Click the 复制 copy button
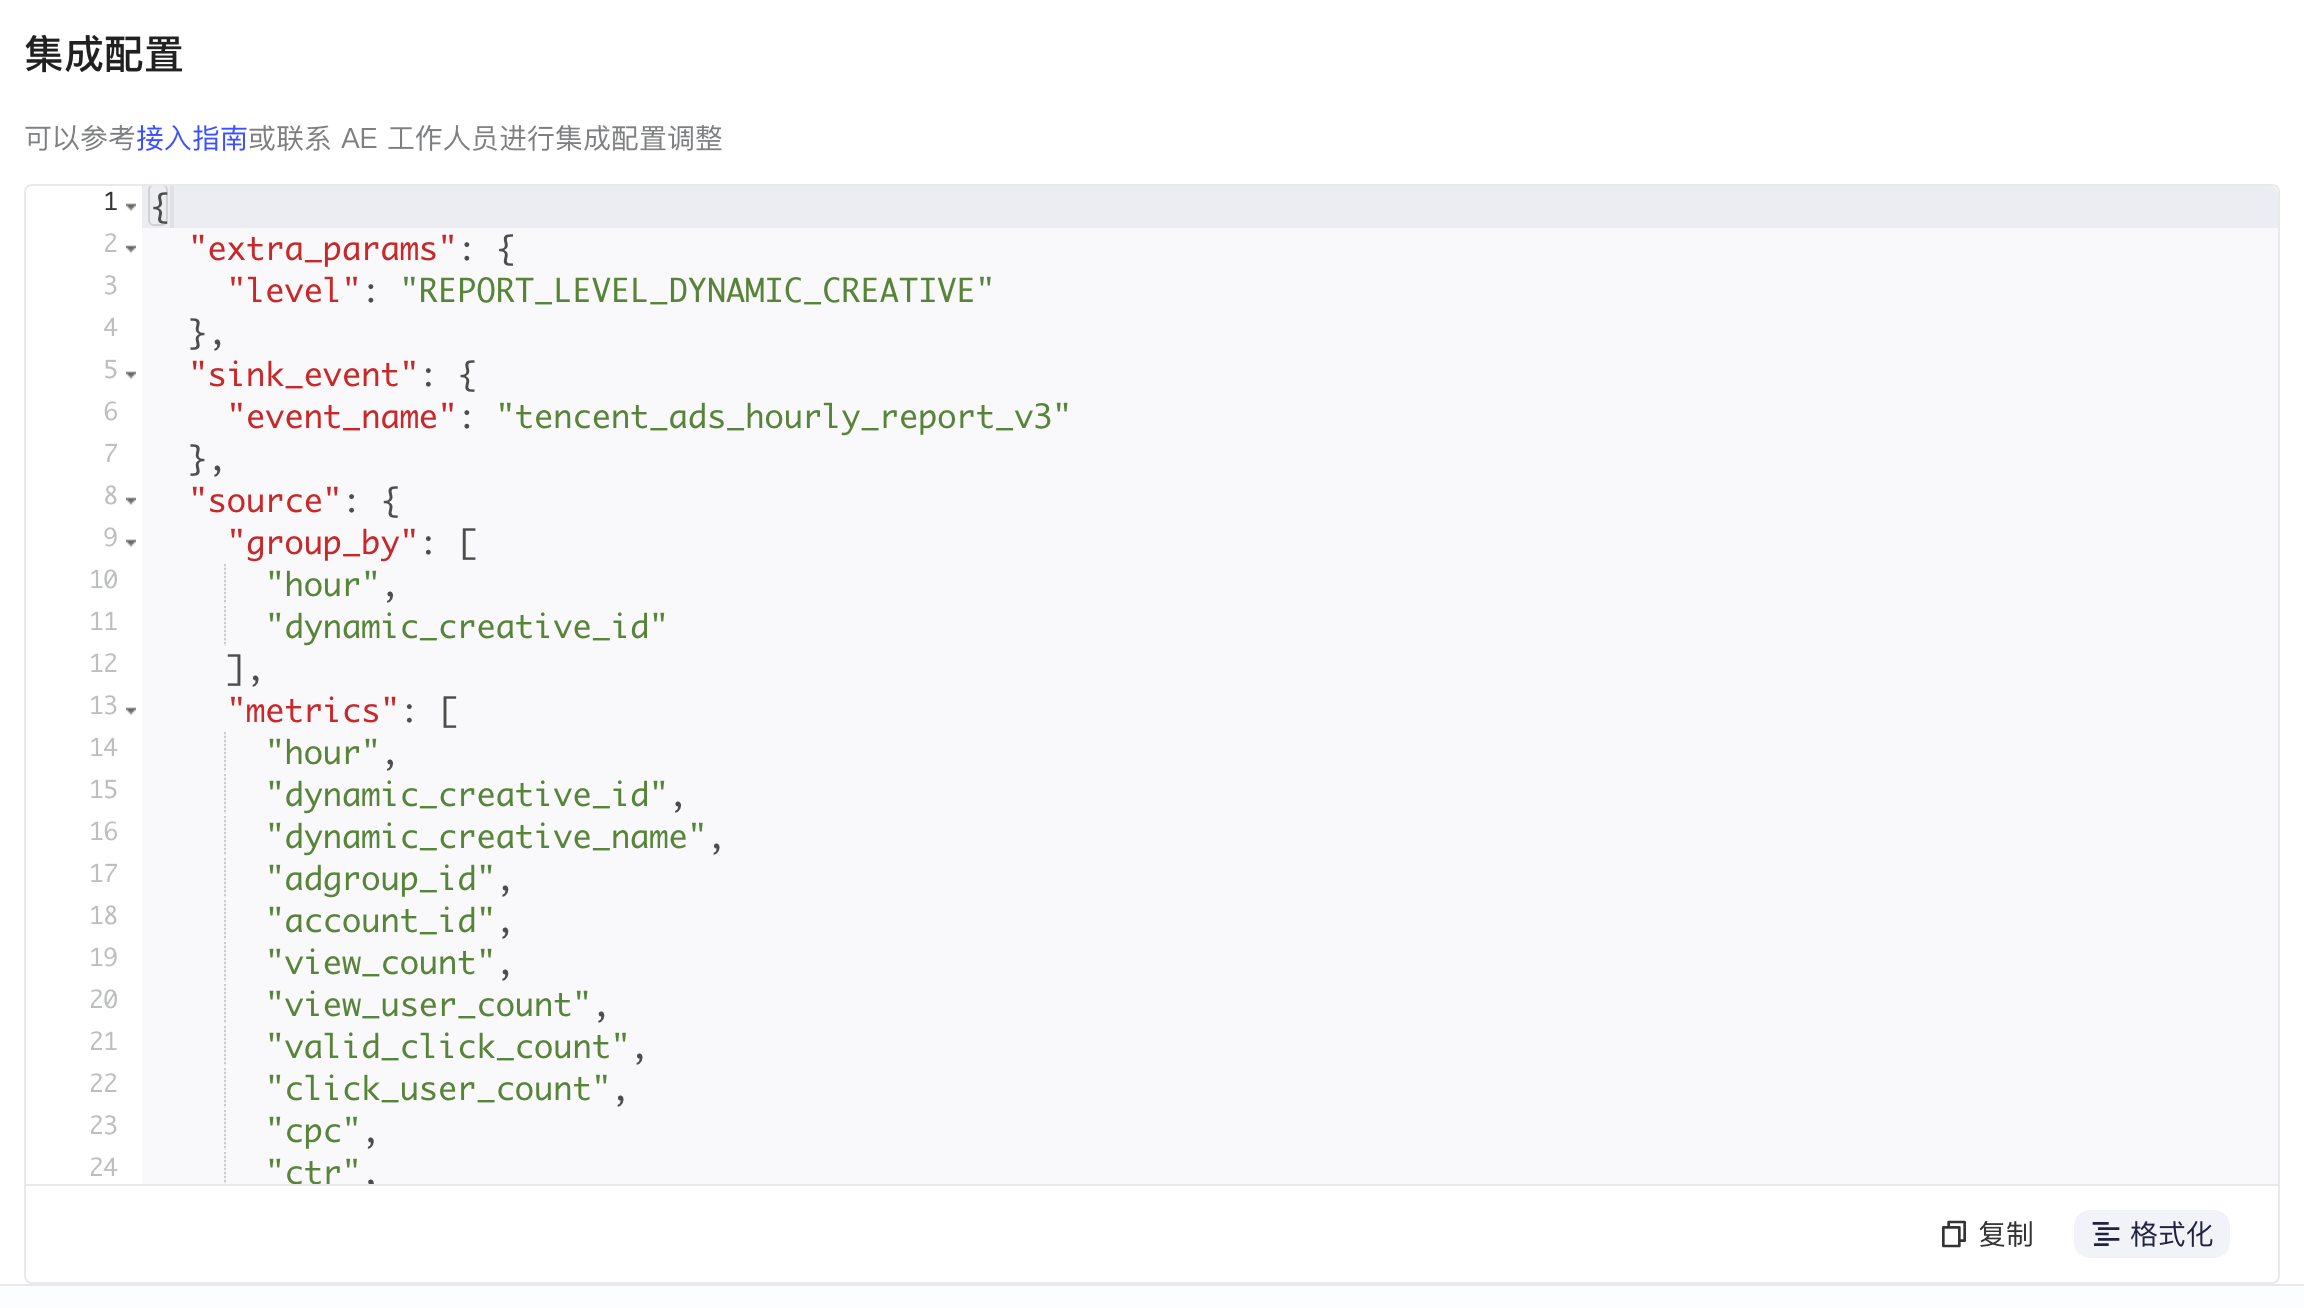Viewport: 2304px width, 1308px height. pyautogui.click(x=1987, y=1234)
